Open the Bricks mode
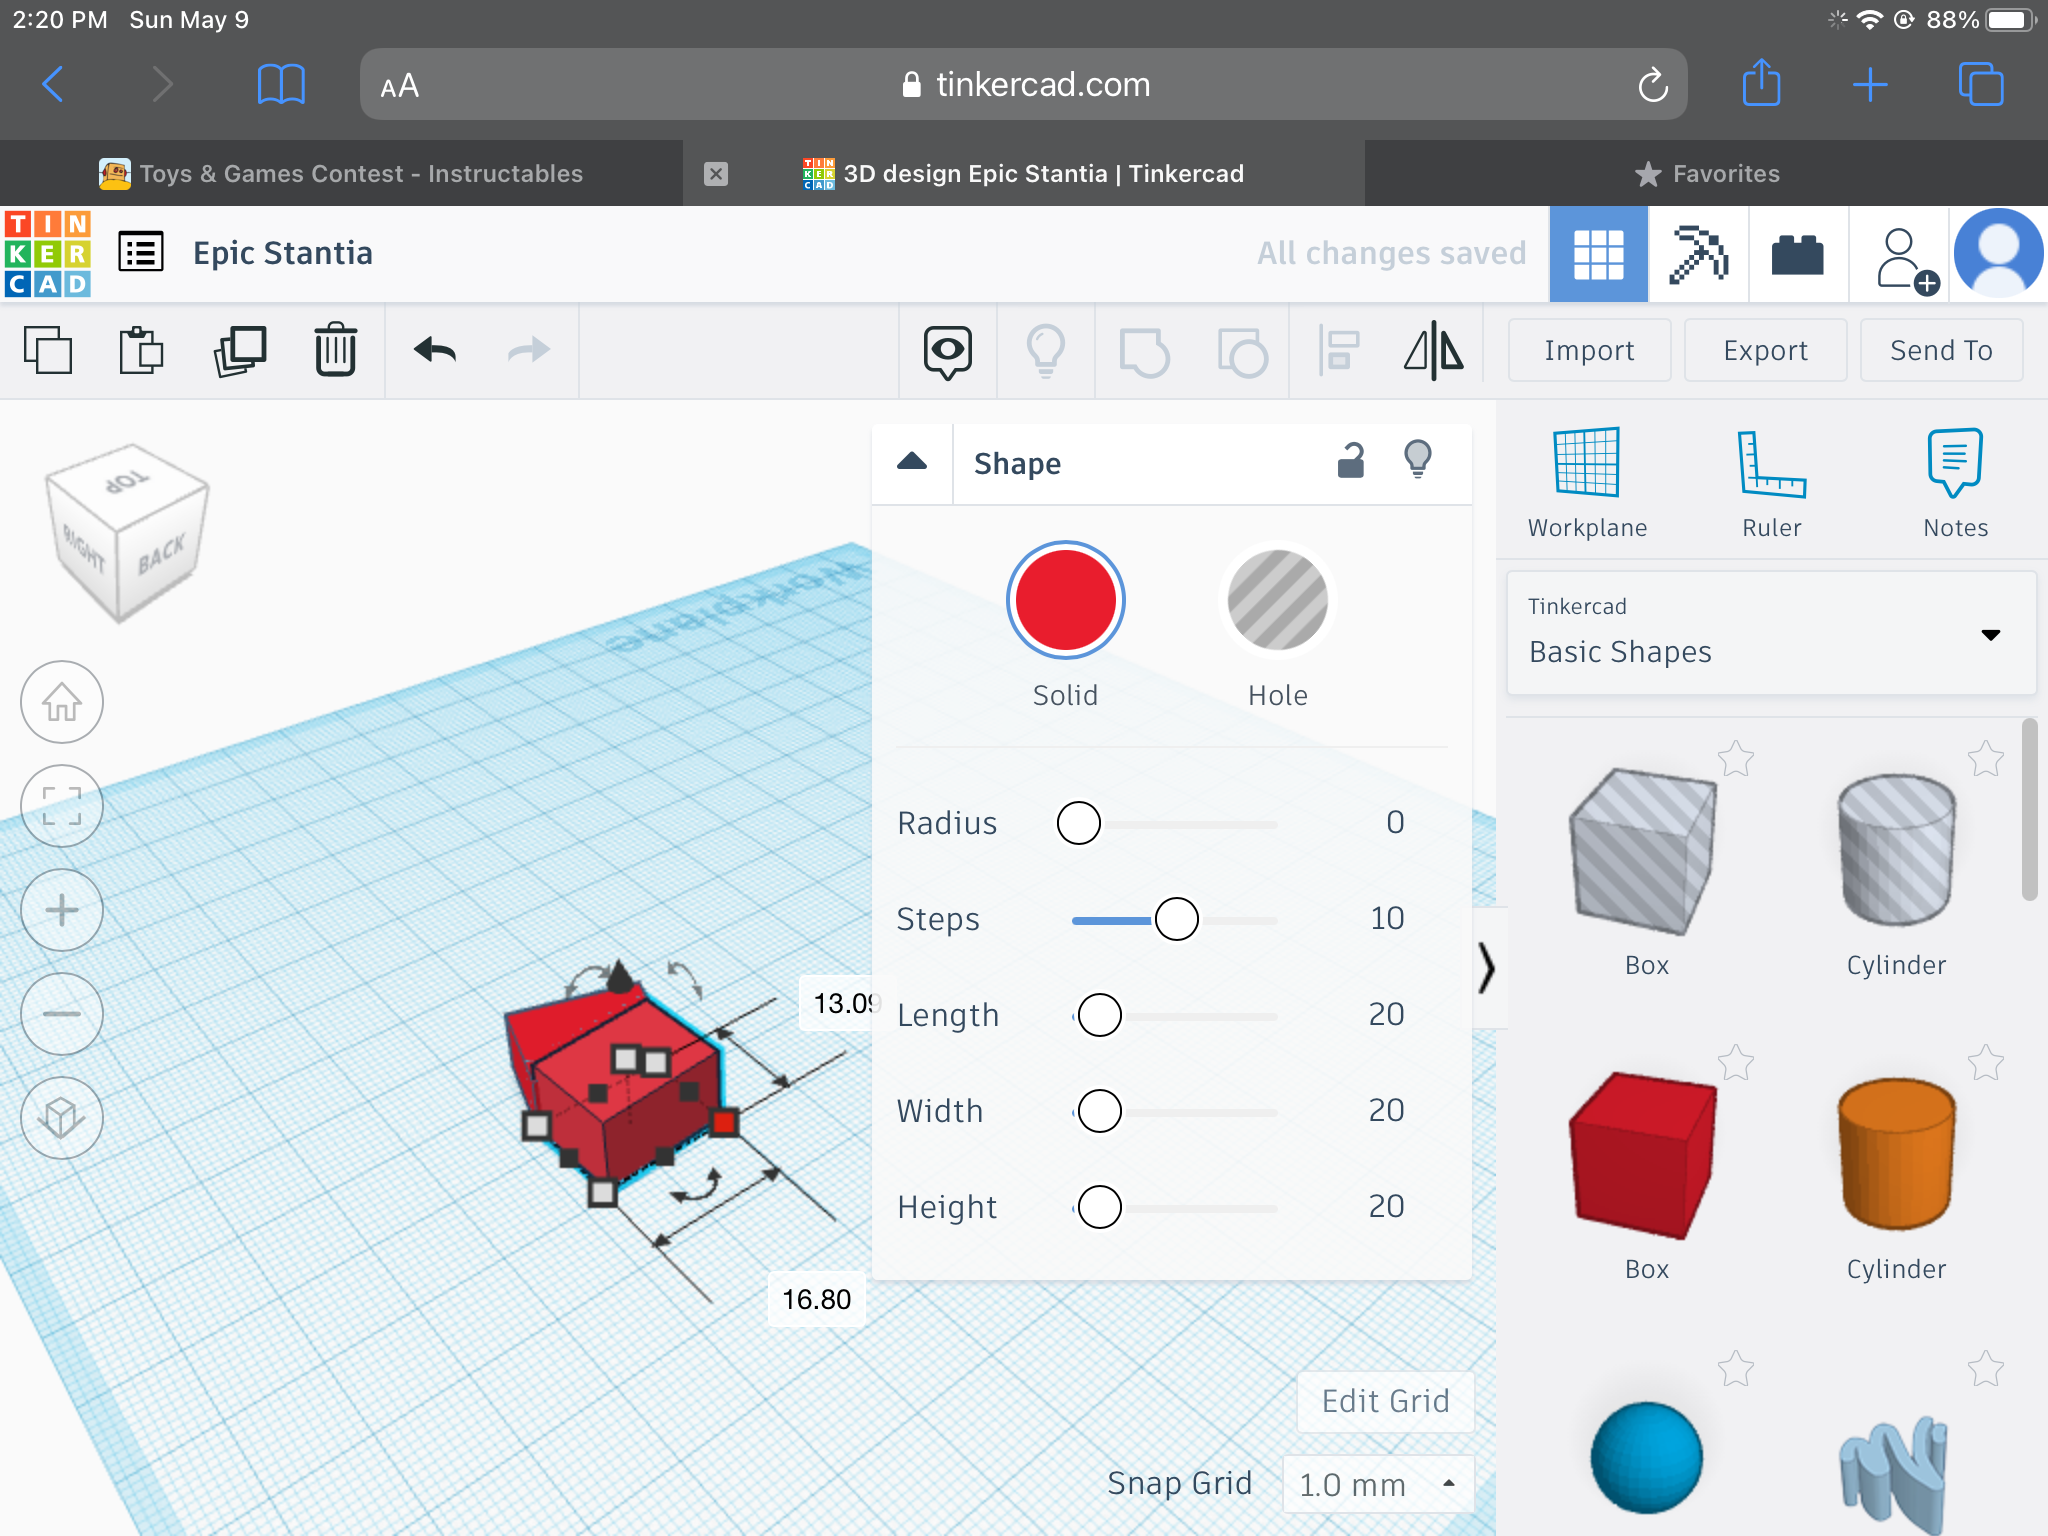 pyautogui.click(x=1797, y=254)
